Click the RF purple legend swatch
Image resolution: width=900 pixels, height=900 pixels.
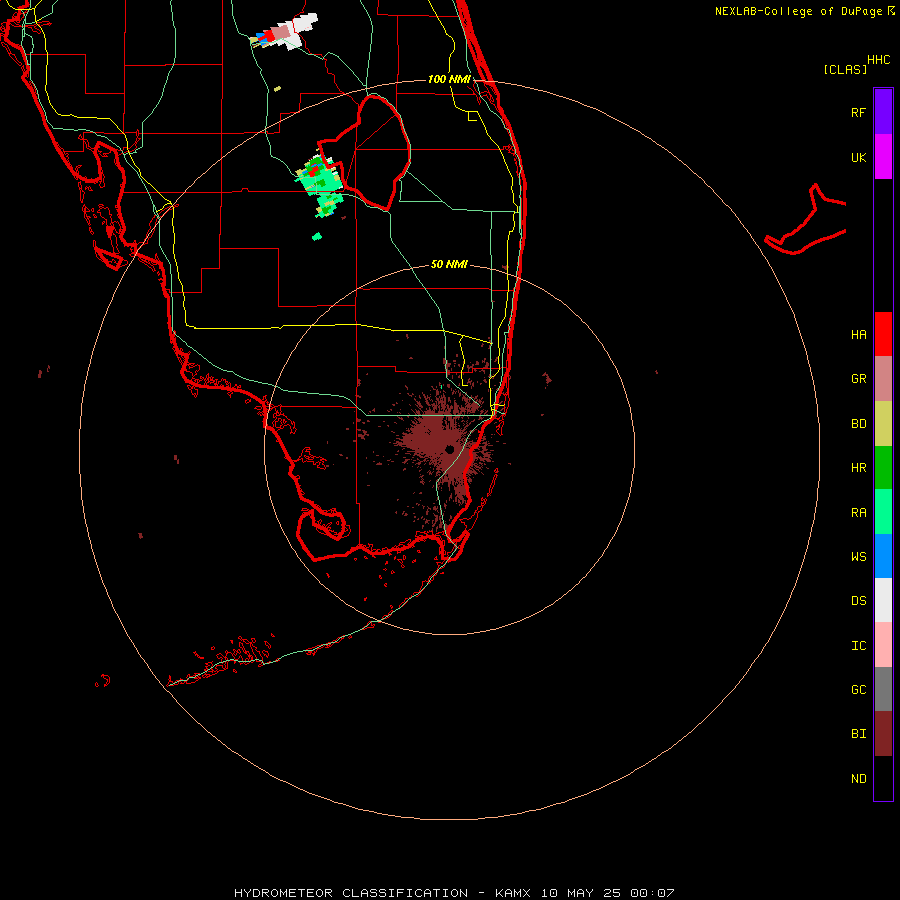883,112
